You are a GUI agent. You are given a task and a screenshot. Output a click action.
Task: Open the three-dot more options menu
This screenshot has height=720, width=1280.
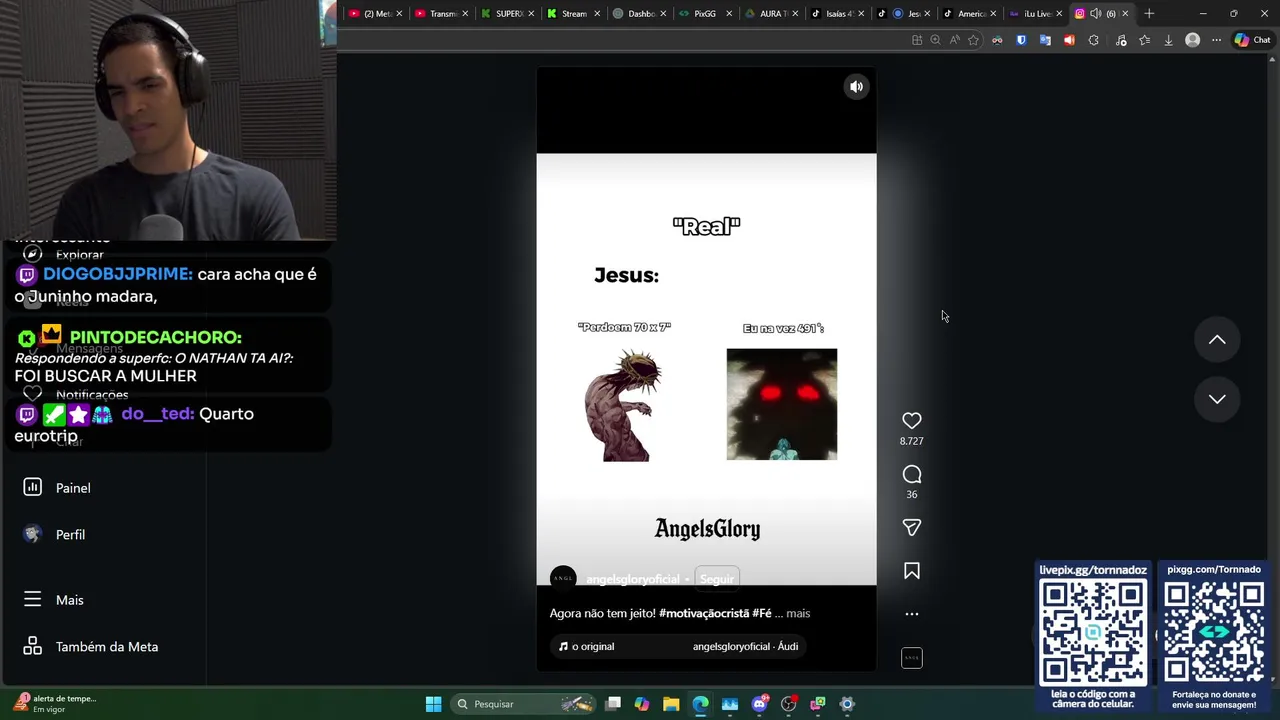911,614
